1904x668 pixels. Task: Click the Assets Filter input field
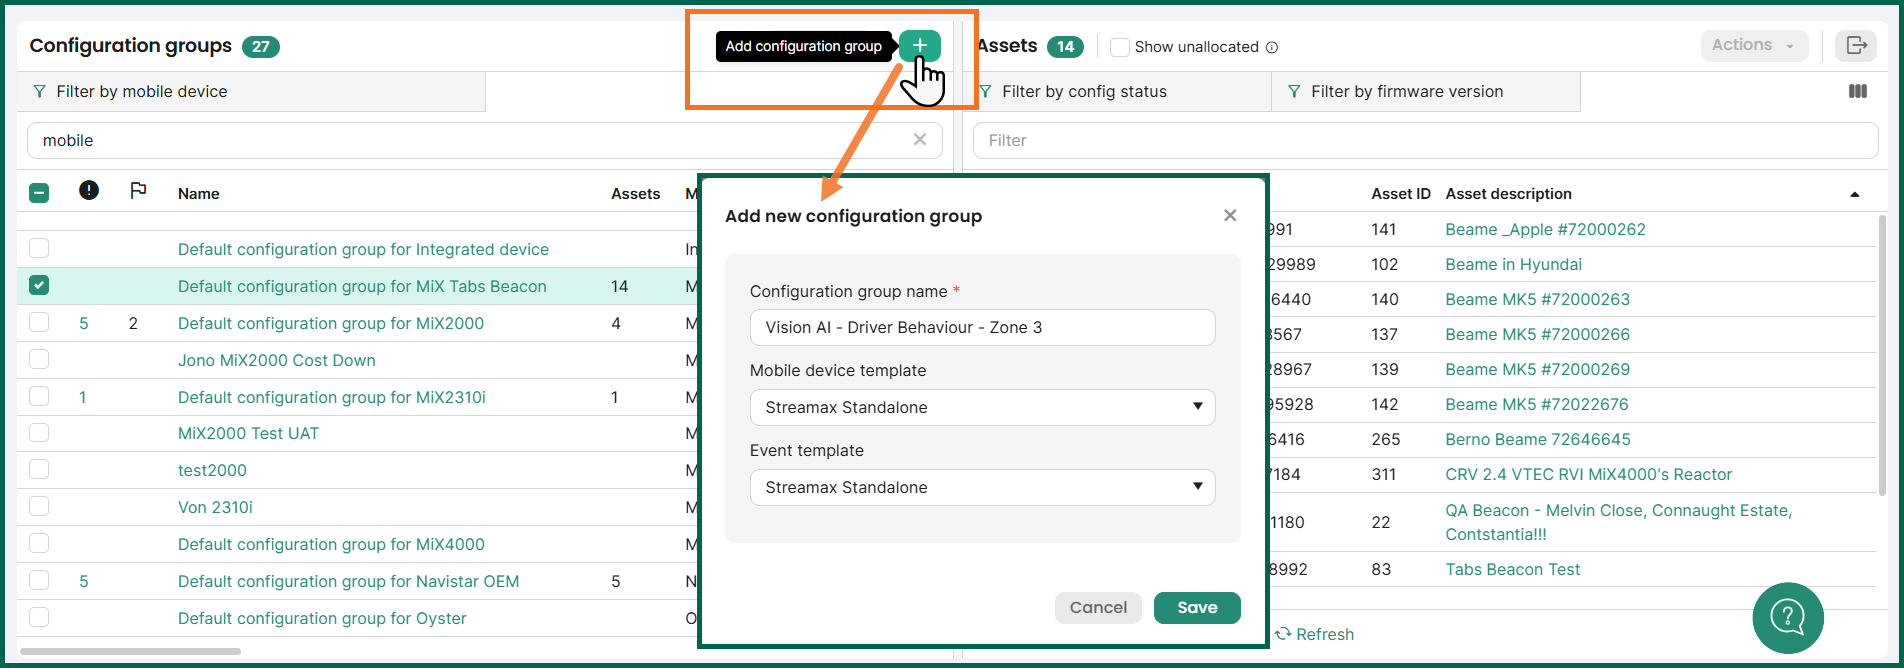[x=1425, y=140]
